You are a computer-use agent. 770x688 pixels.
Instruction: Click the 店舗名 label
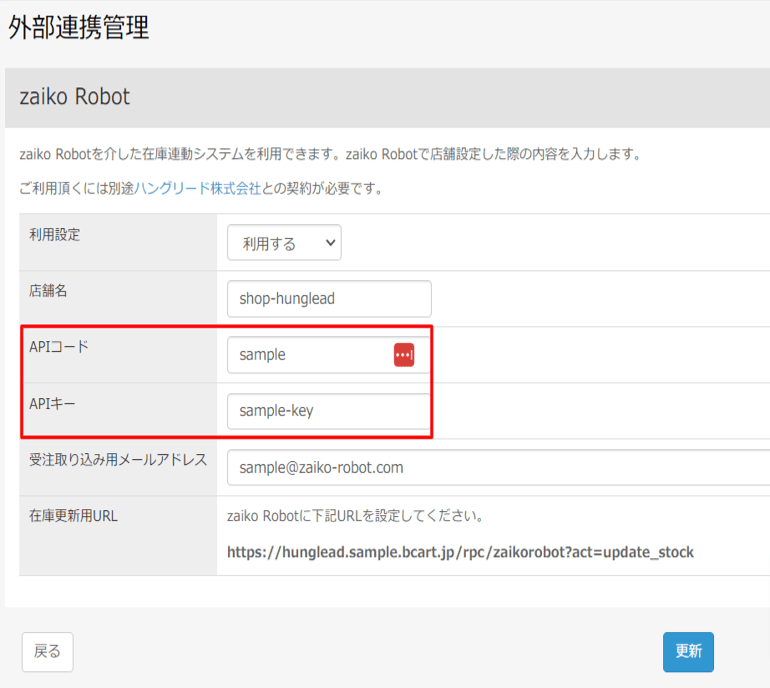(48, 291)
